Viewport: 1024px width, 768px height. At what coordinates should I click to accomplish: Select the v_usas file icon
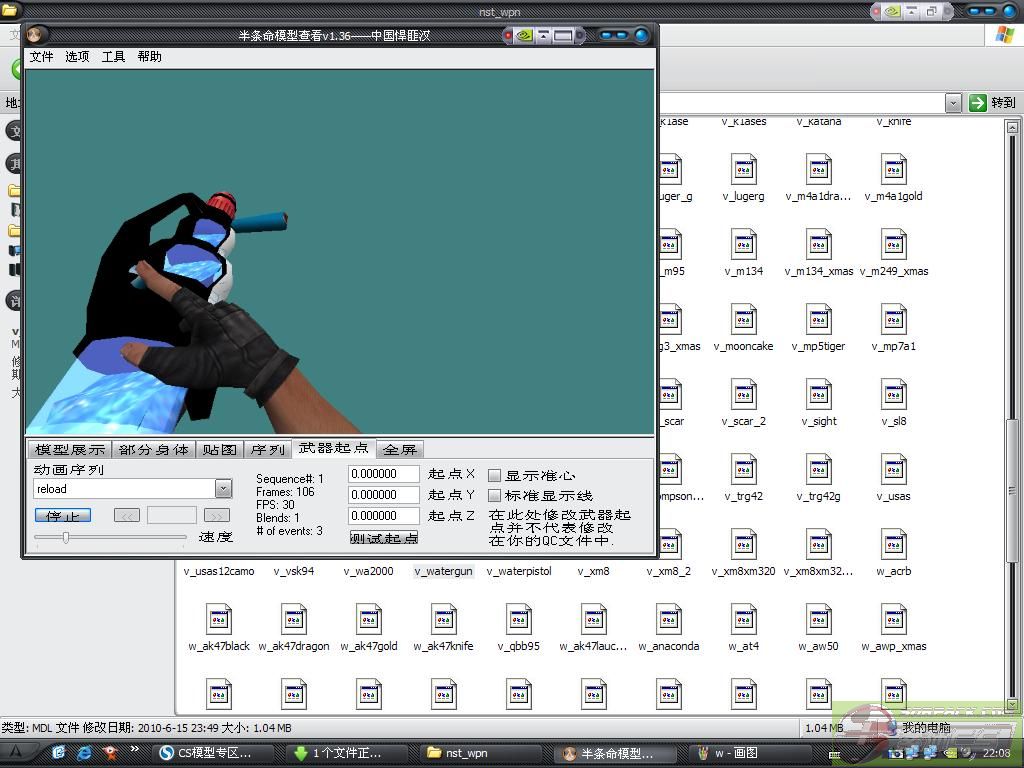tap(894, 470)
